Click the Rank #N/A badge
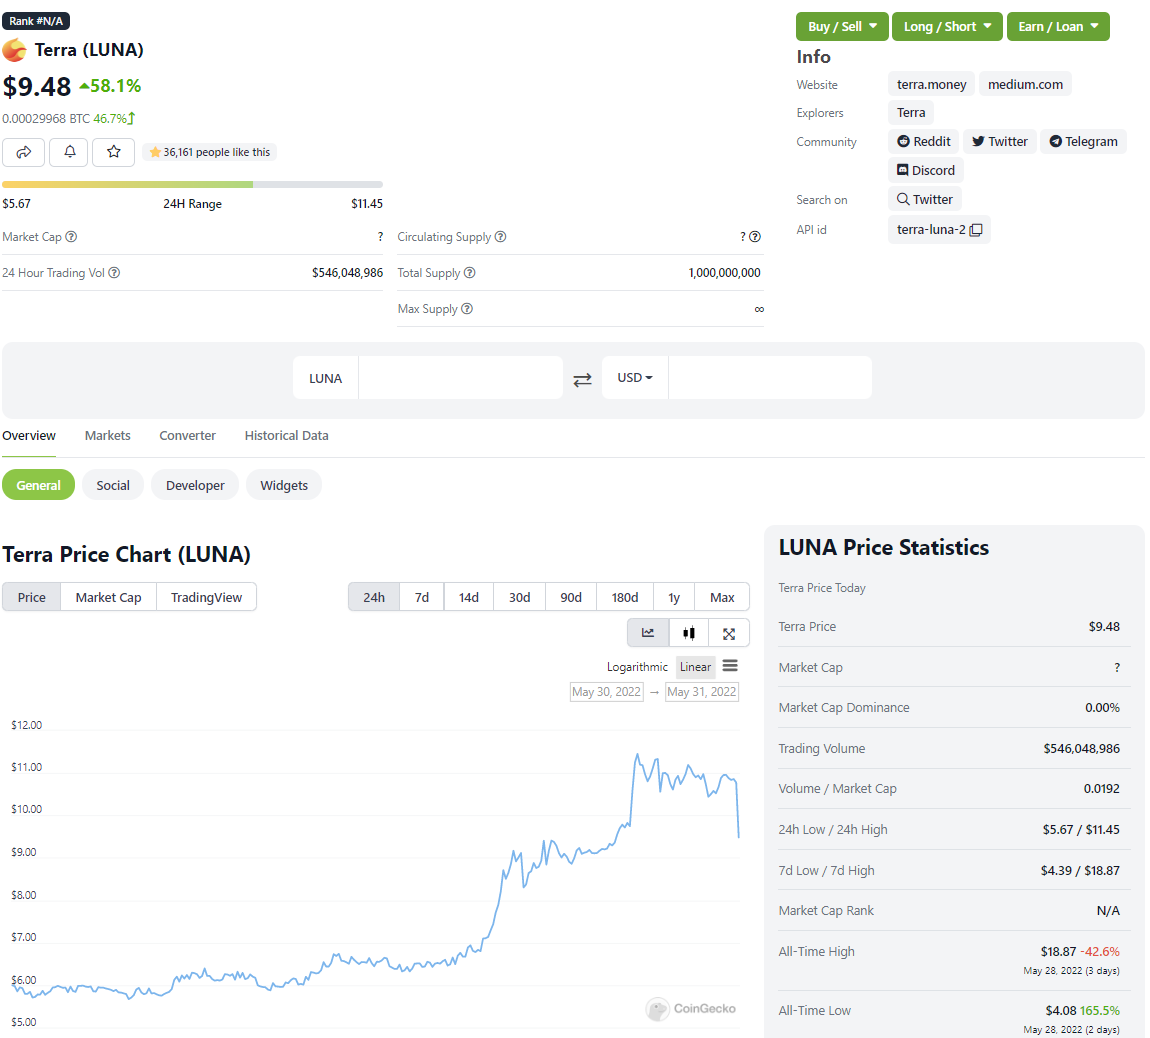The height and width of the screenshot is (1038, 1150). pyautogui.click(x=36, y=21)
